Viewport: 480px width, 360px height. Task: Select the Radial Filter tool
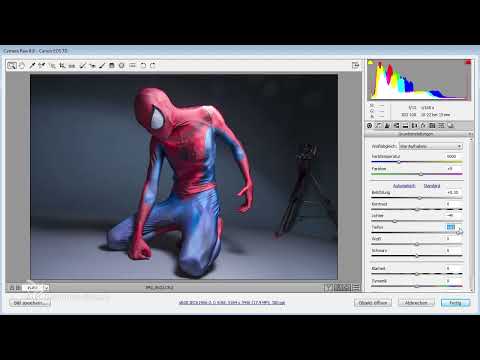[x=122, y=65]
